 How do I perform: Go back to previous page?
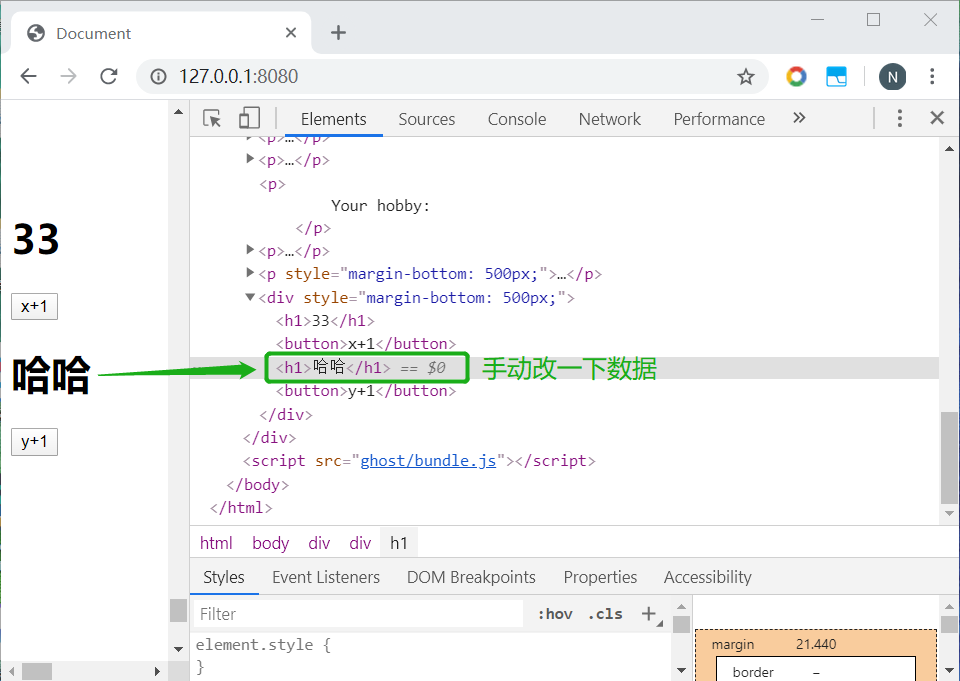[x=28, y=77]
